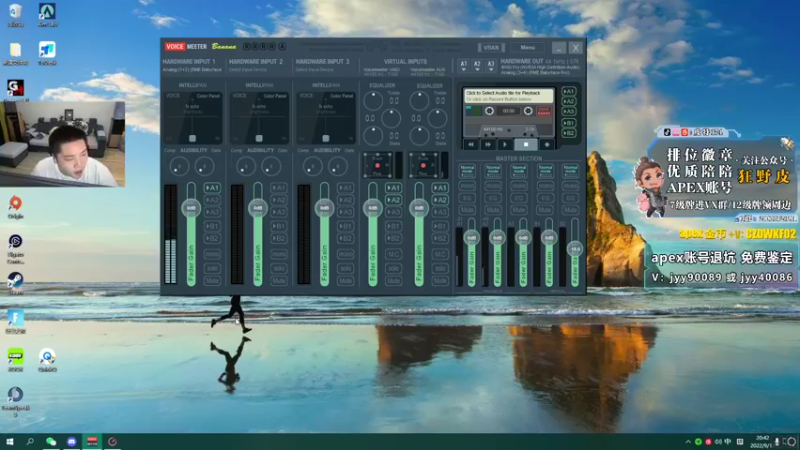
Task: Open WeChat from the taskbar
Action: (51, 441)
